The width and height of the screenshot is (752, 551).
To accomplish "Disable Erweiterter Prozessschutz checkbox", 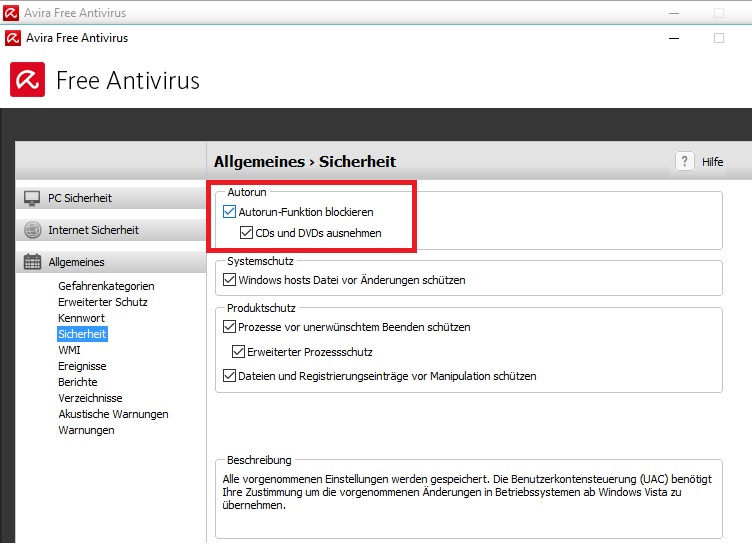I will (238, 352).
